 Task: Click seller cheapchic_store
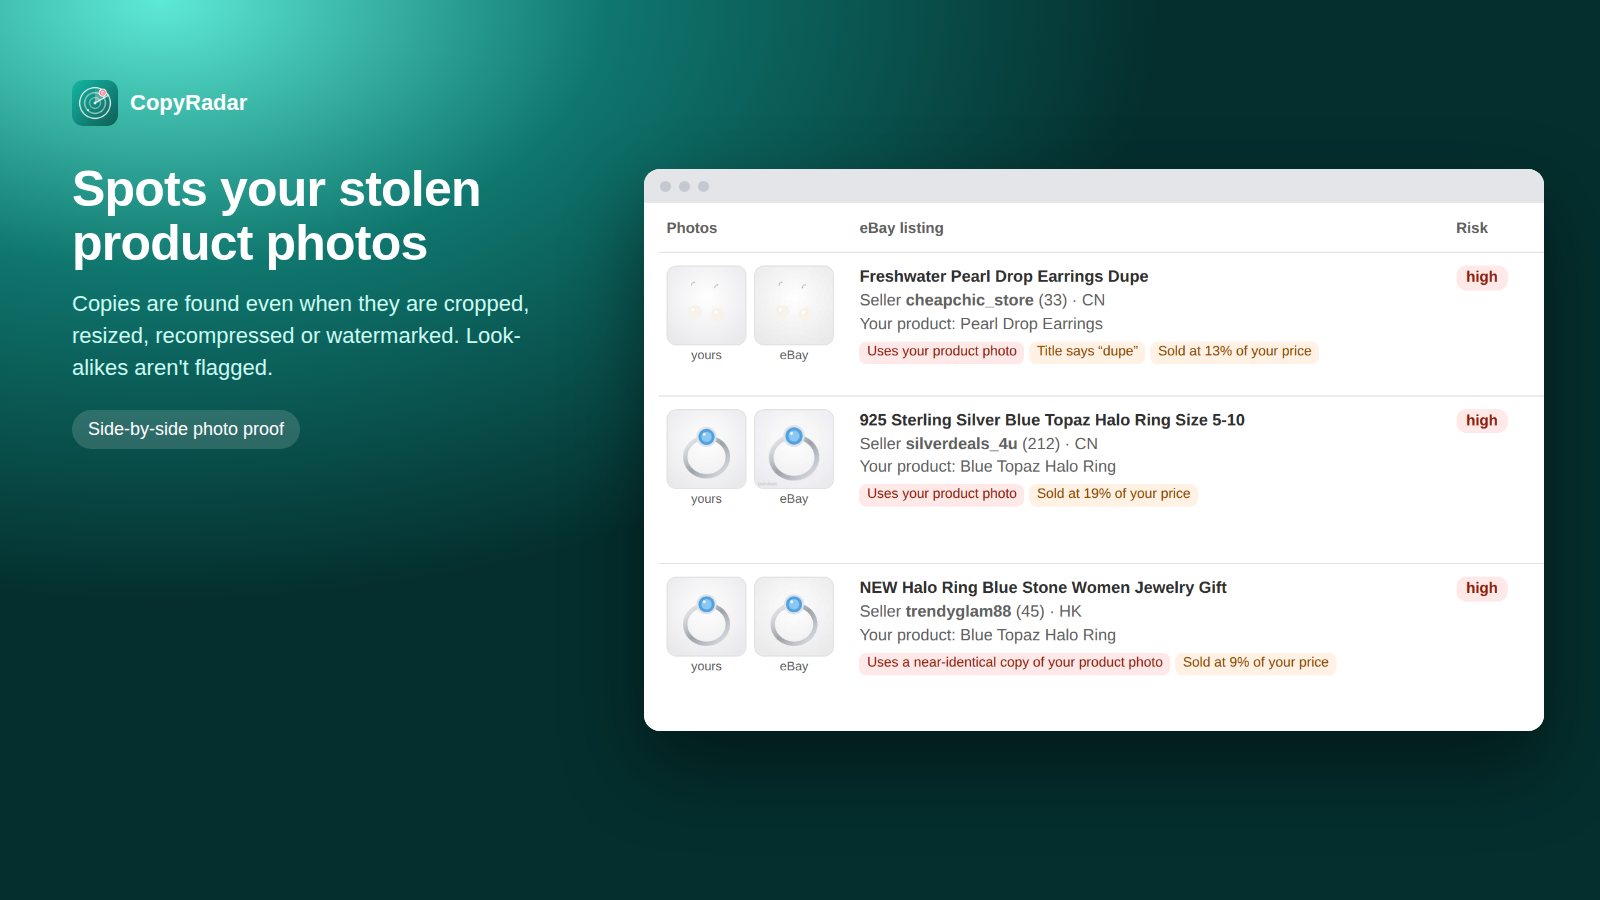pyautogui.click(x=969, y=300)
